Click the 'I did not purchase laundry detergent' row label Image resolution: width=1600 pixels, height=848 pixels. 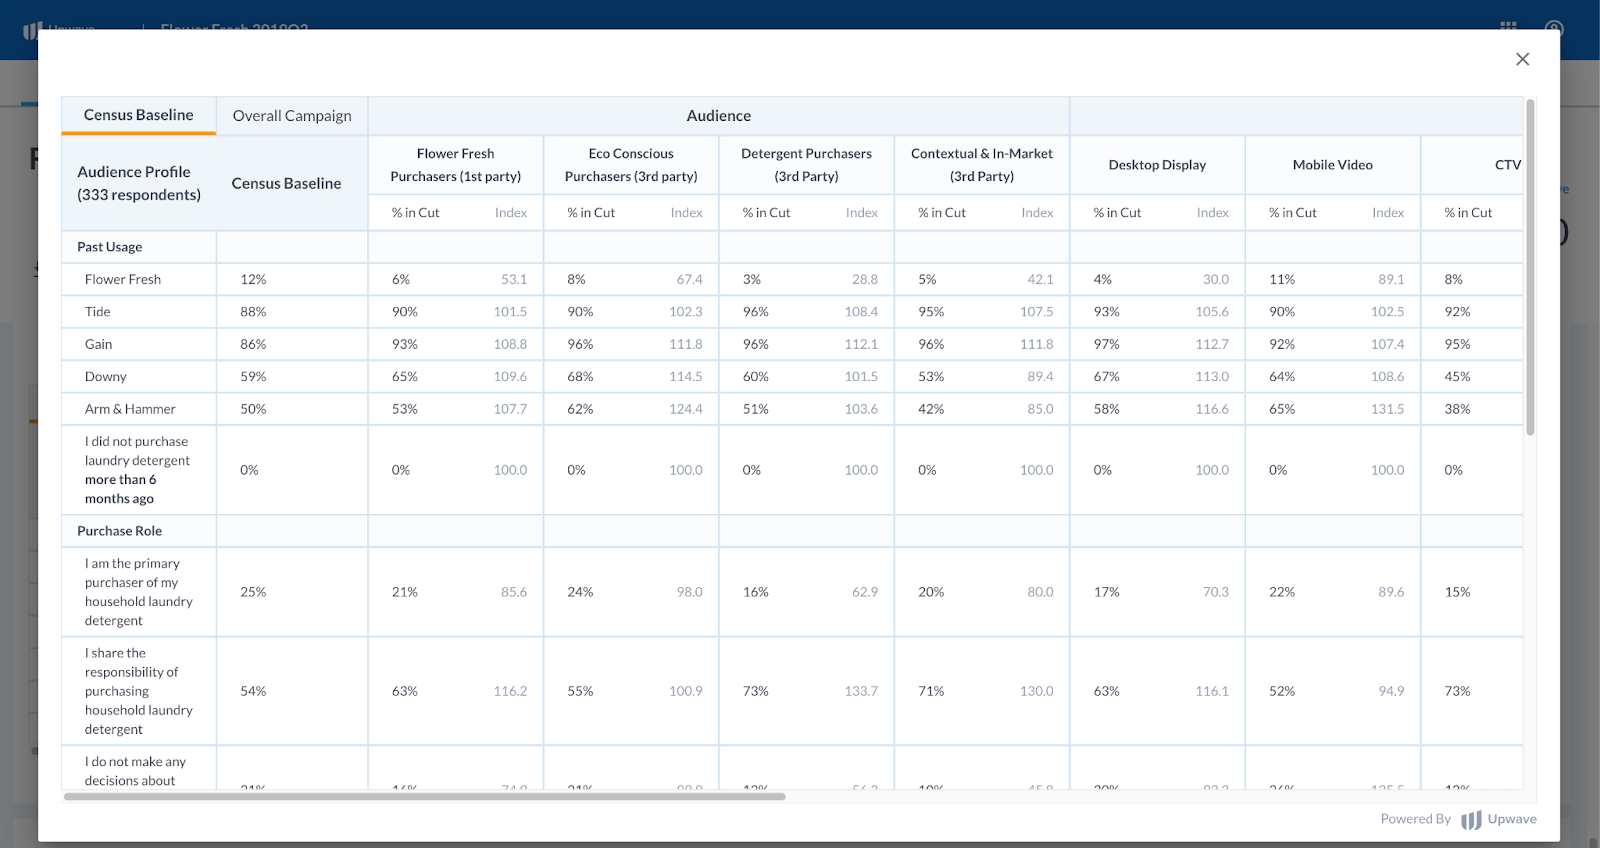tap(137, 470)
